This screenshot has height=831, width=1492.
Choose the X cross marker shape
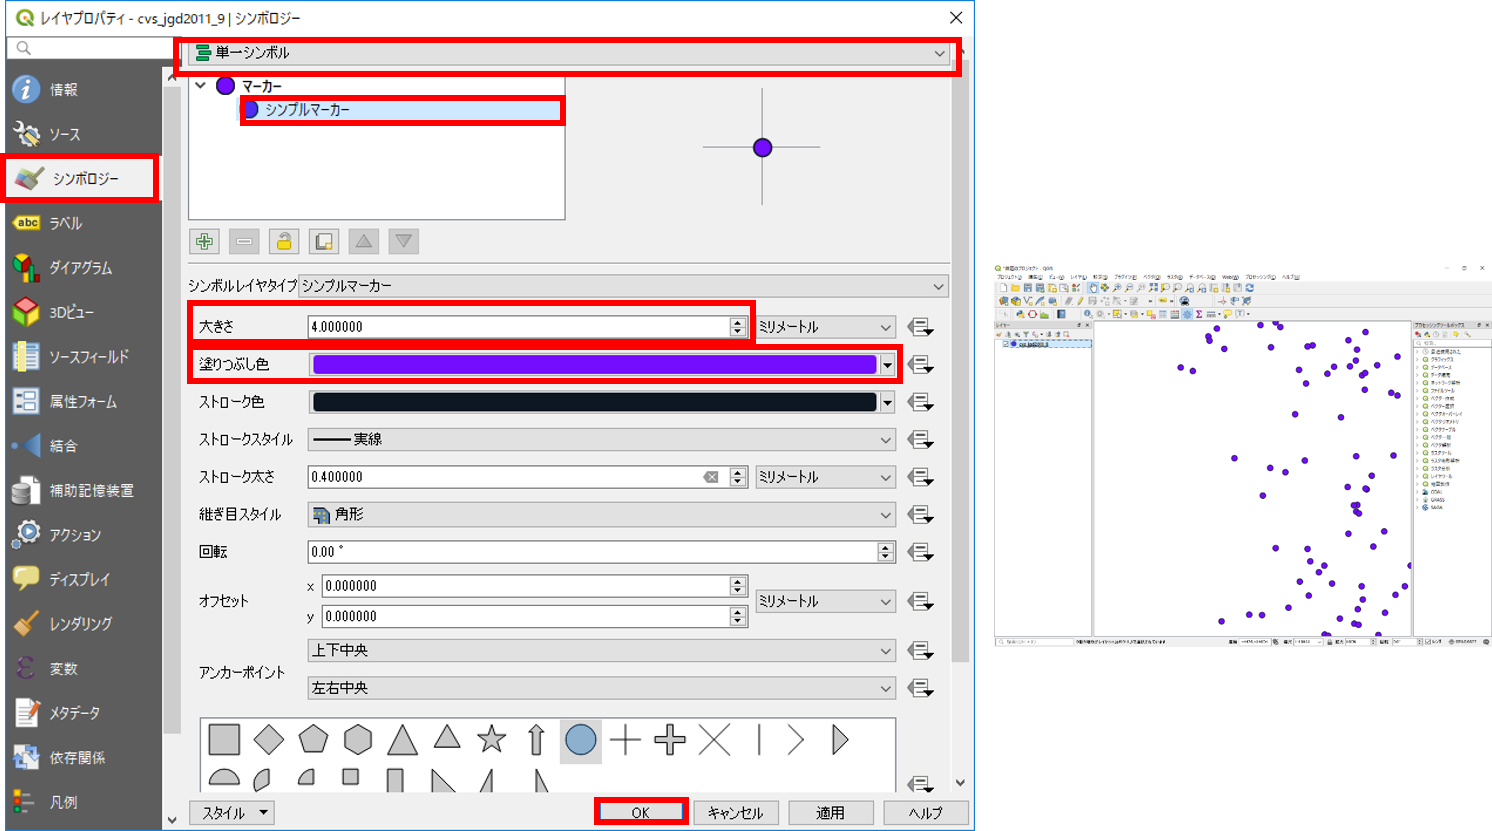click(x=714, y=740)
